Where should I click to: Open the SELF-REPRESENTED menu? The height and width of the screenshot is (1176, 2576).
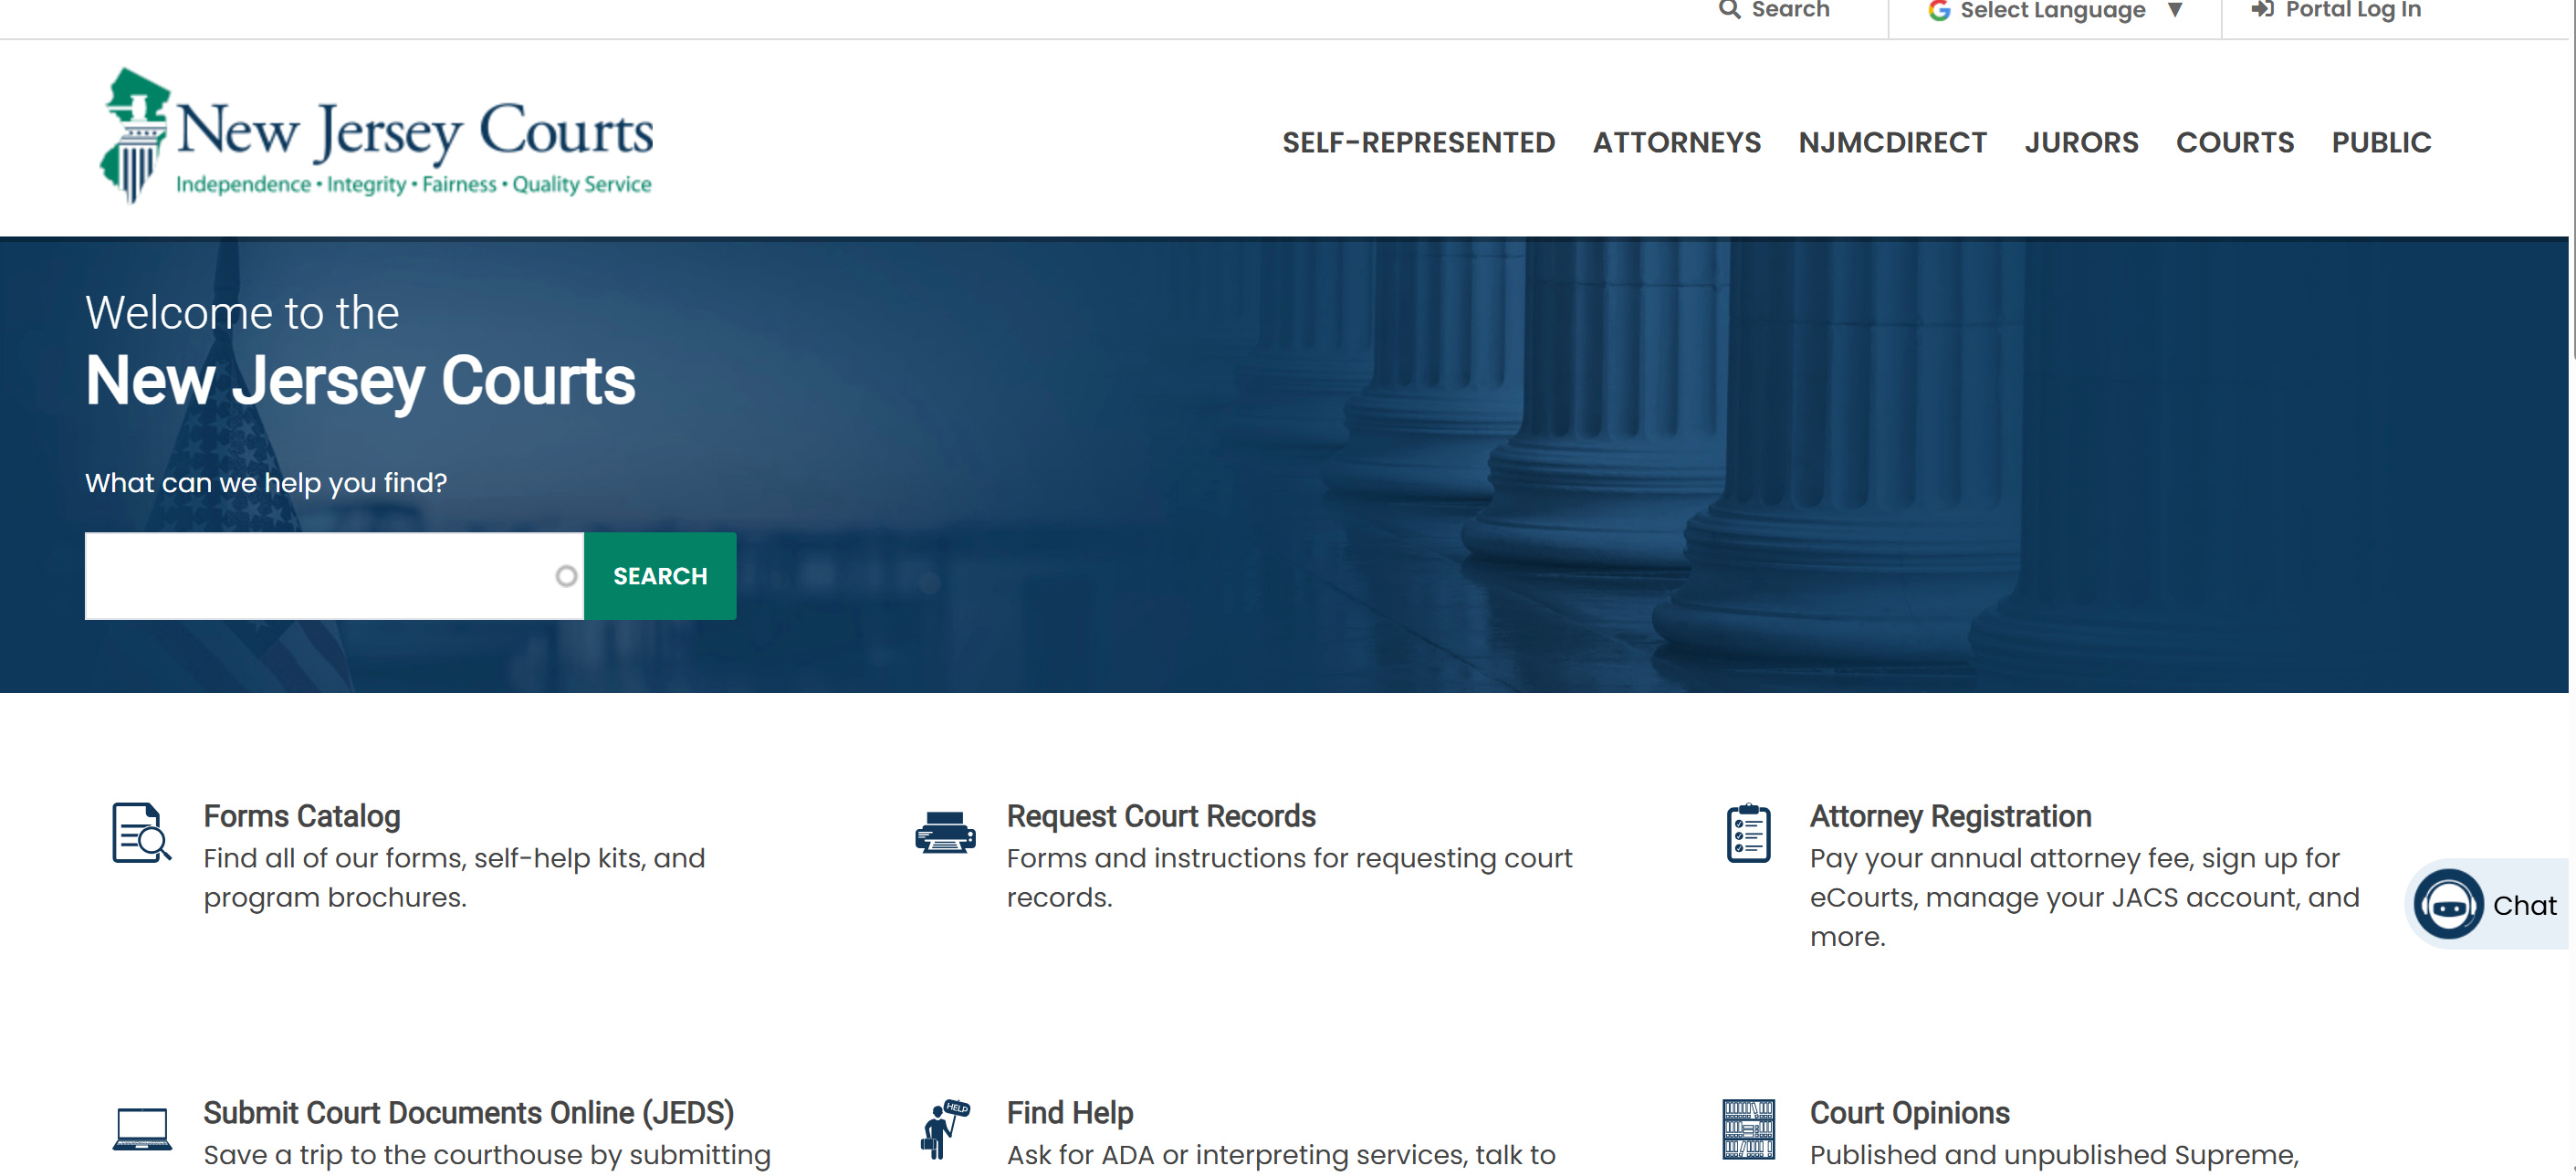[1418, 143]
